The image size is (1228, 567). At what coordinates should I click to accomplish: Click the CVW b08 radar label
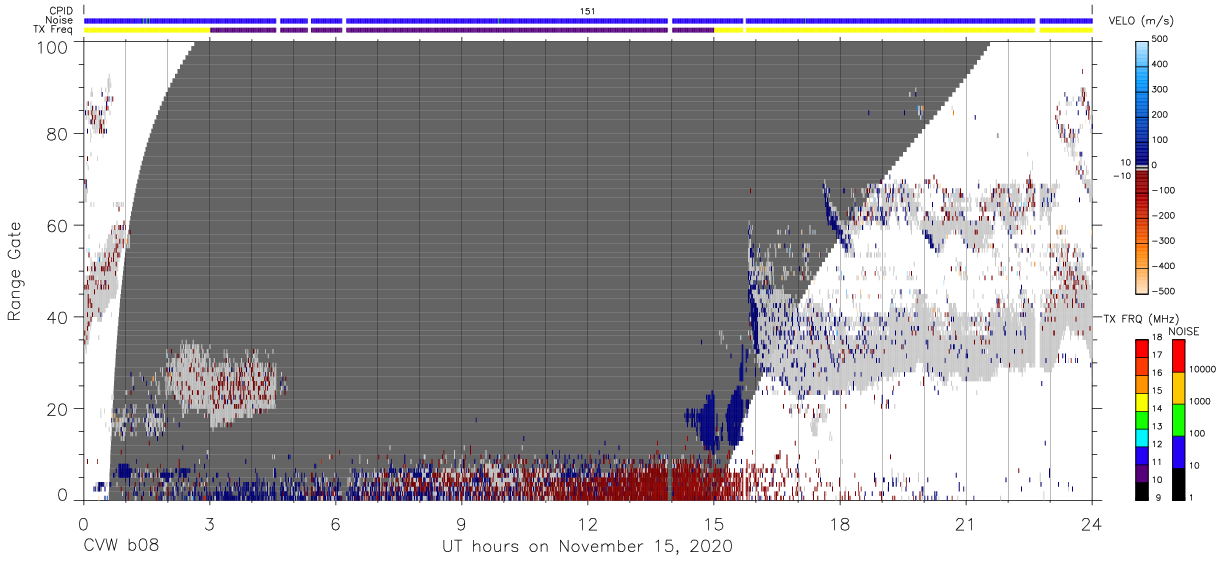tap(119, 547)
